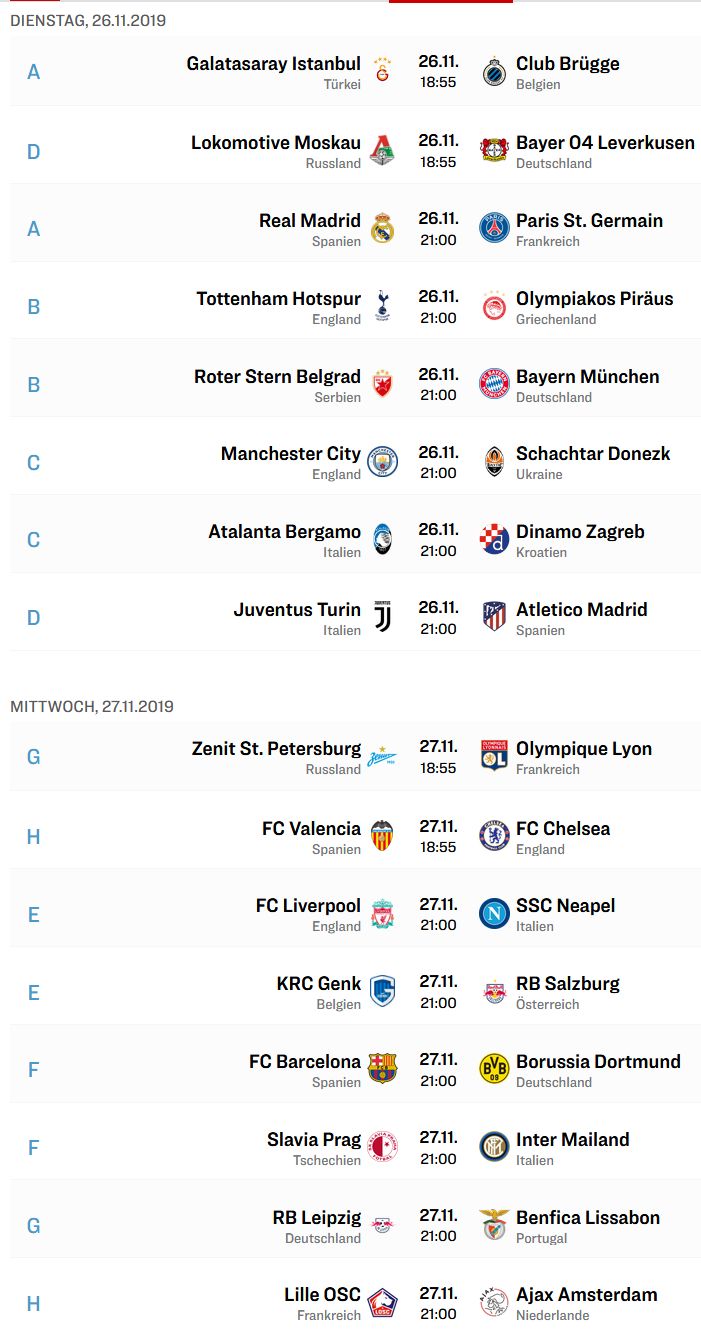The height and width of the screenshot is (1335, 701).
Task: Open the Tottenham Hotspur team link
Action: click(279, 299)
